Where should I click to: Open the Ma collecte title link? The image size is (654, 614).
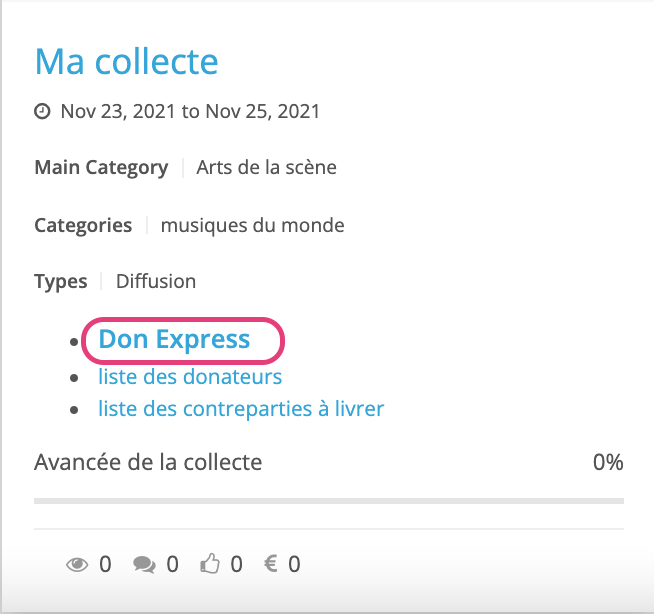[x=126, y=62]
